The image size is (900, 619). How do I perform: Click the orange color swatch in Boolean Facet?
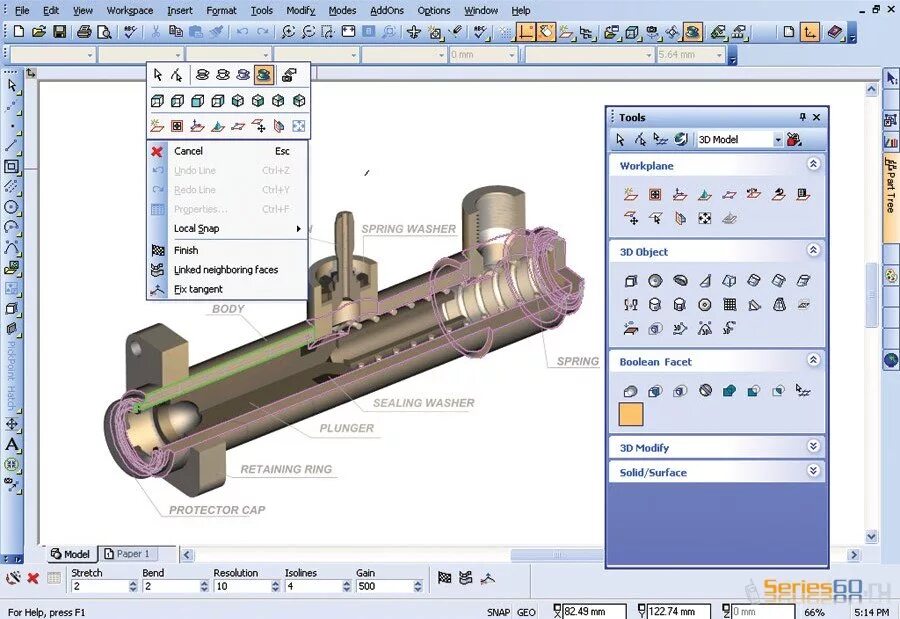(x=631, y=415)
